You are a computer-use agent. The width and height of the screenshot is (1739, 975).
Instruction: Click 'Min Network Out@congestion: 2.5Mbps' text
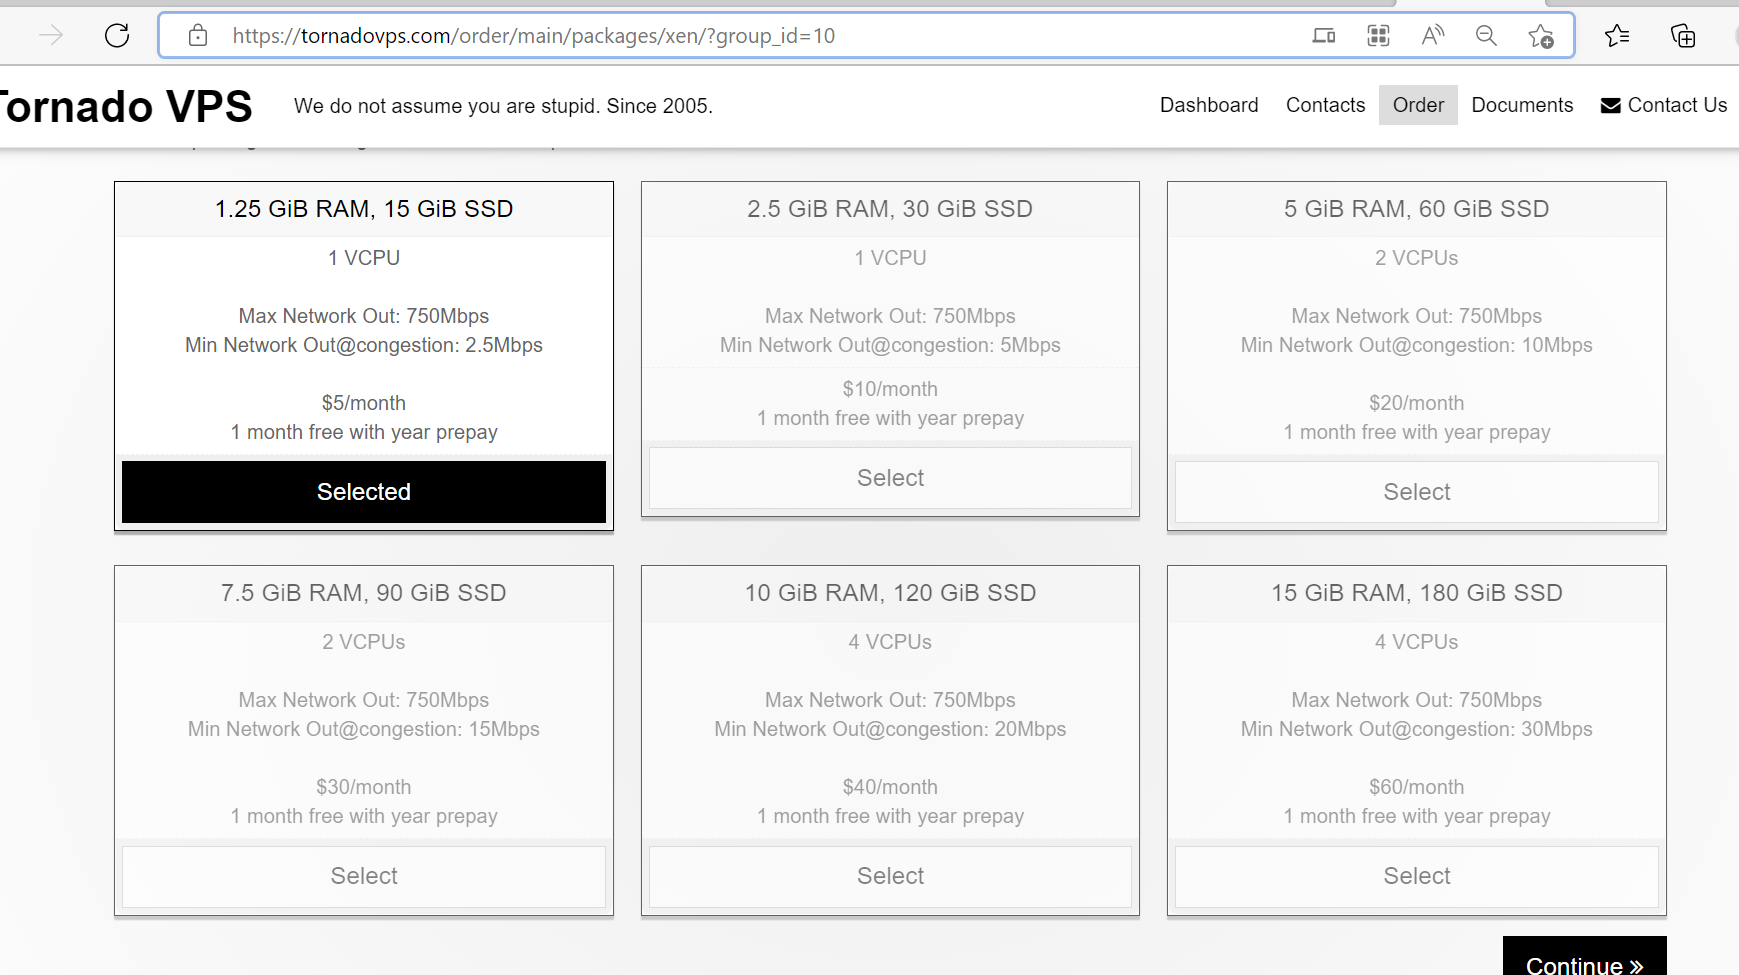364,345
